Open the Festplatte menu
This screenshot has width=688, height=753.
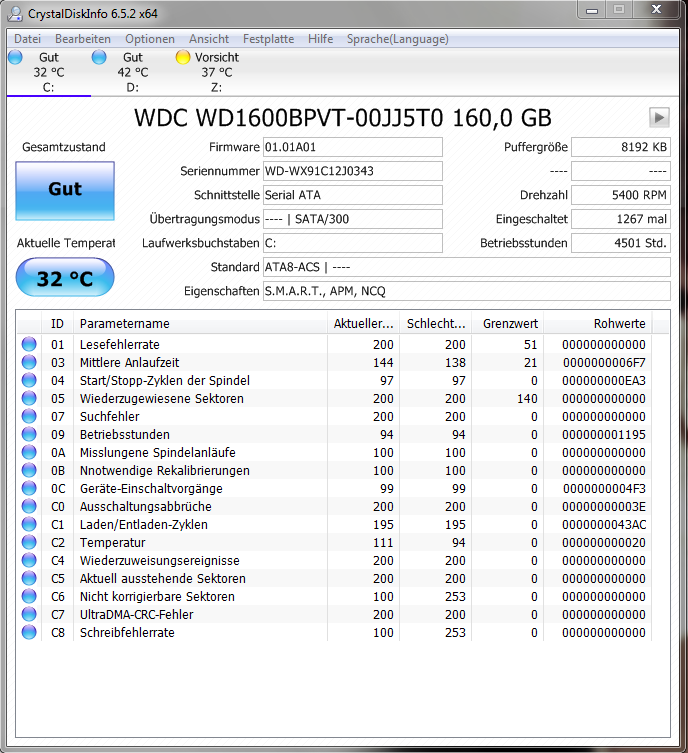tap(268, 39)
